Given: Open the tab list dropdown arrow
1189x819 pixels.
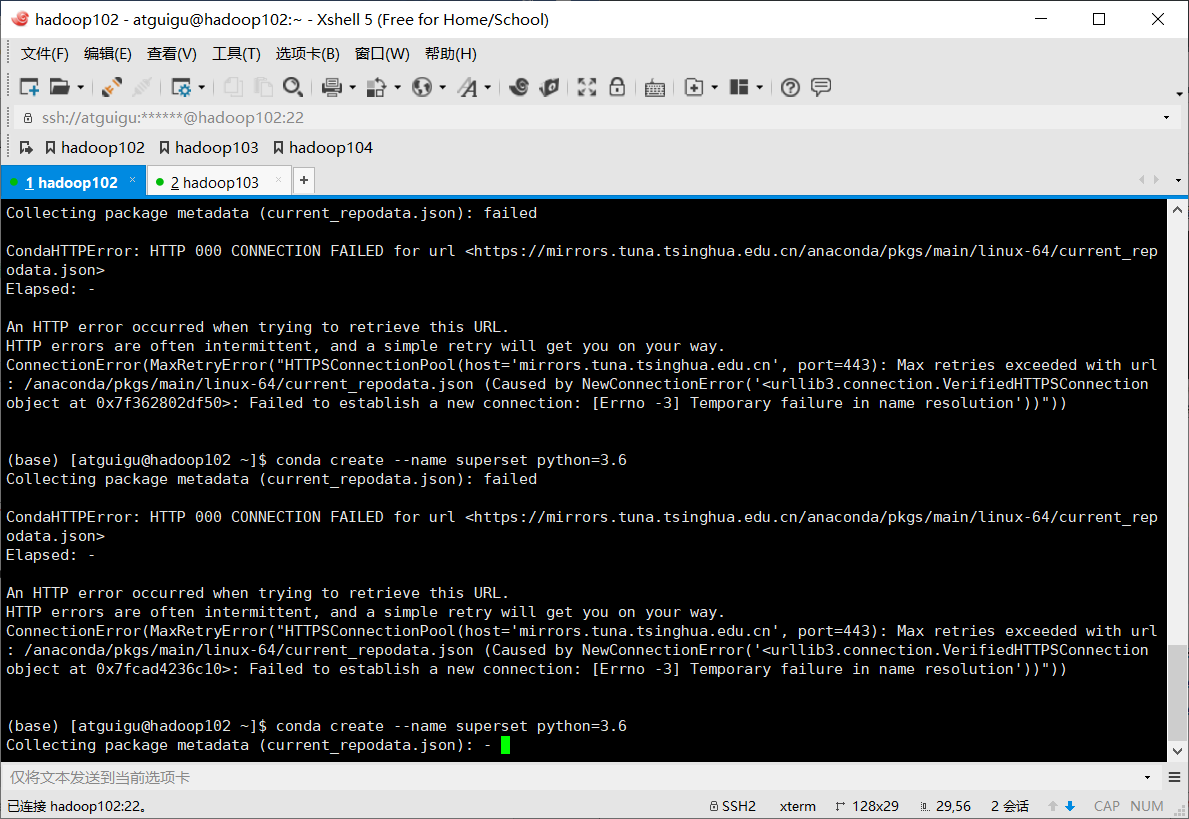Looking at the screenshot, I should pos(1178,180).
